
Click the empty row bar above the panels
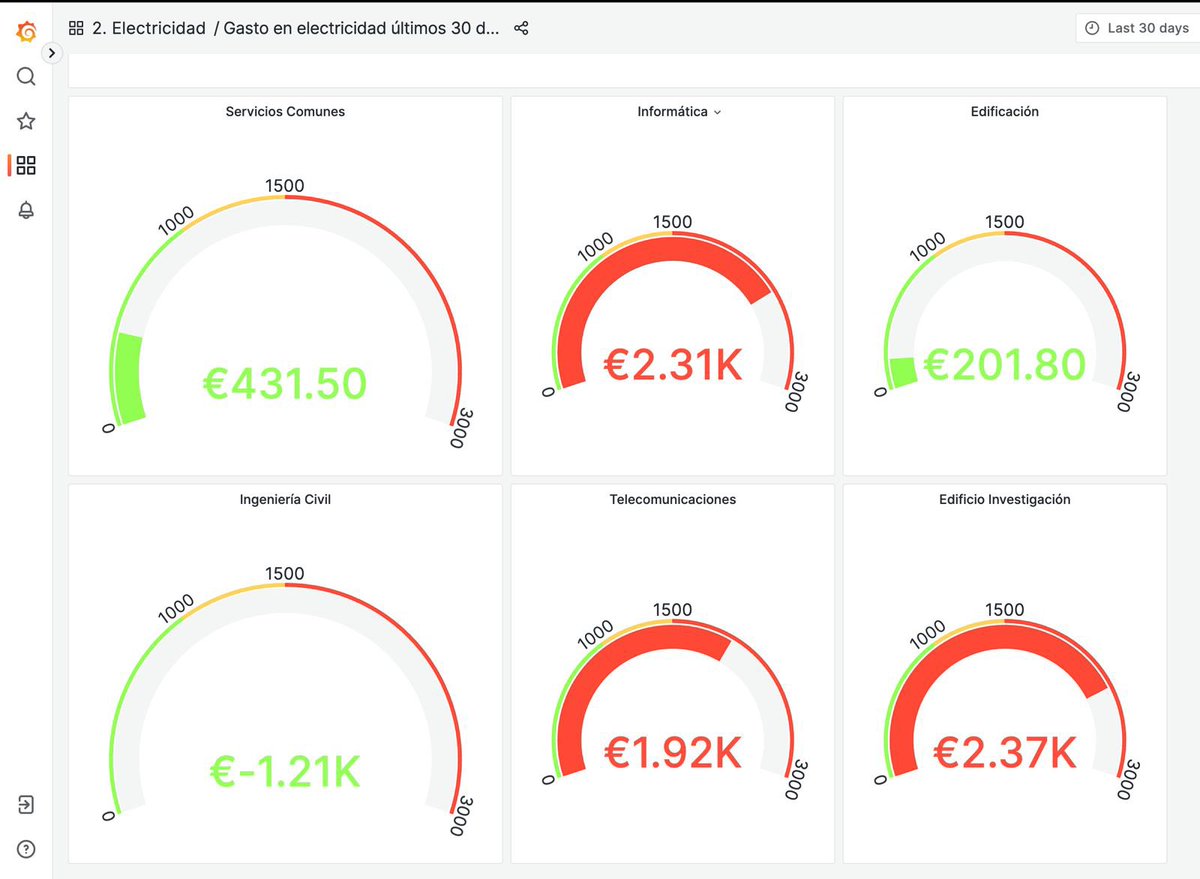[634, 71]
